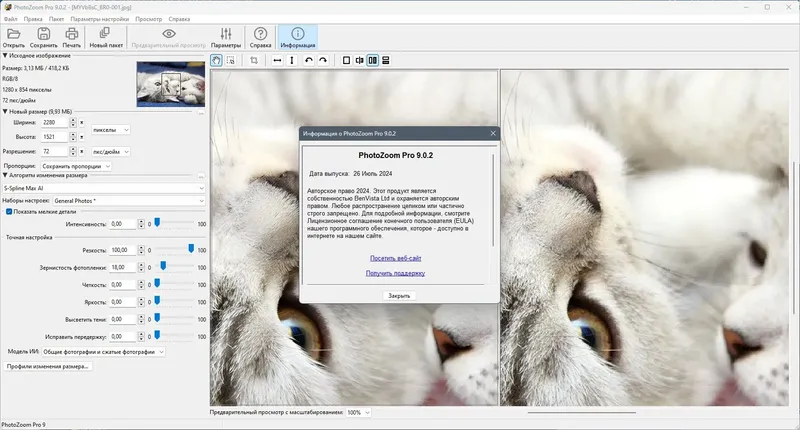Click the Закрыть button in the dialog
Viewport: 800px width, 430px height.
click(399, 296)
